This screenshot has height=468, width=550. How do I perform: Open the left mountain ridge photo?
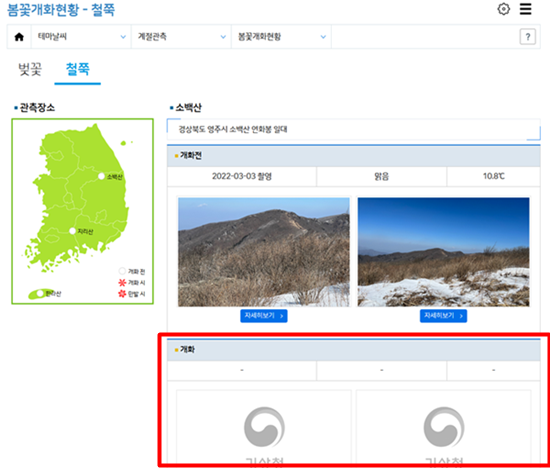[x=264, y=252]
